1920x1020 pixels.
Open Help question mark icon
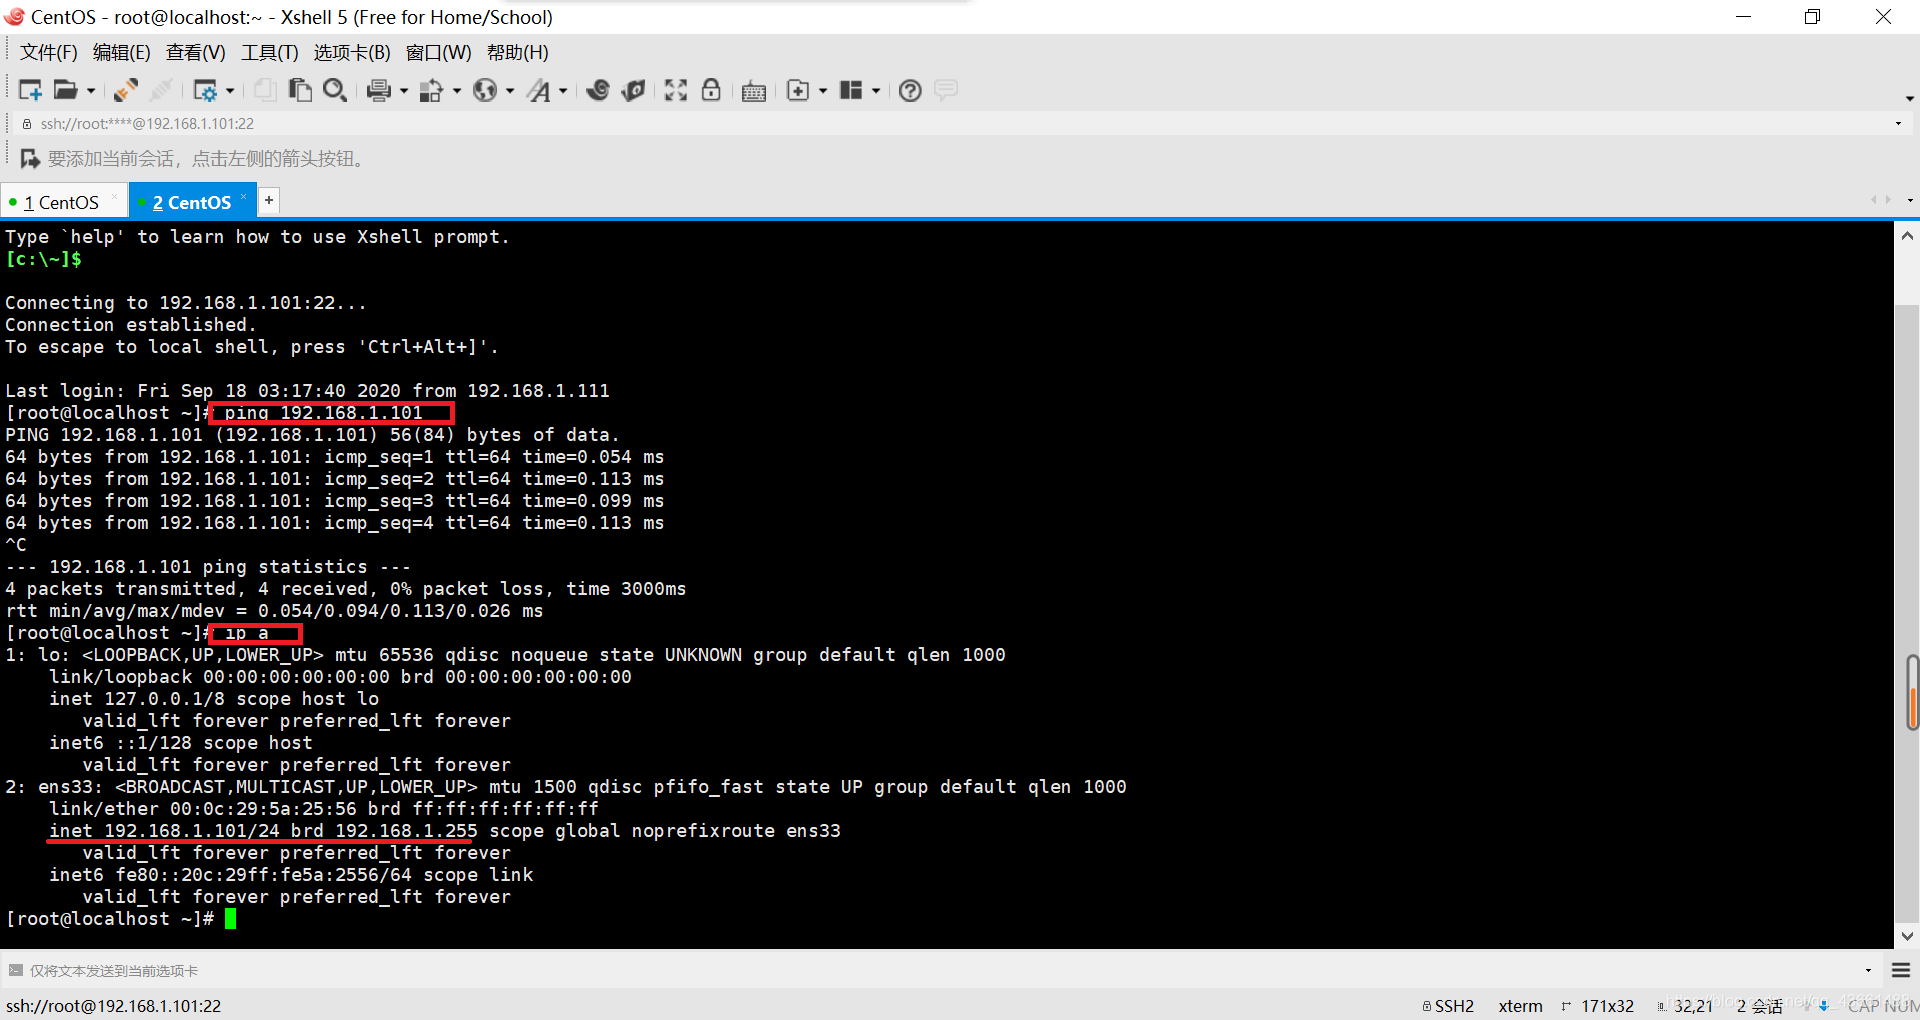[910, 91]
